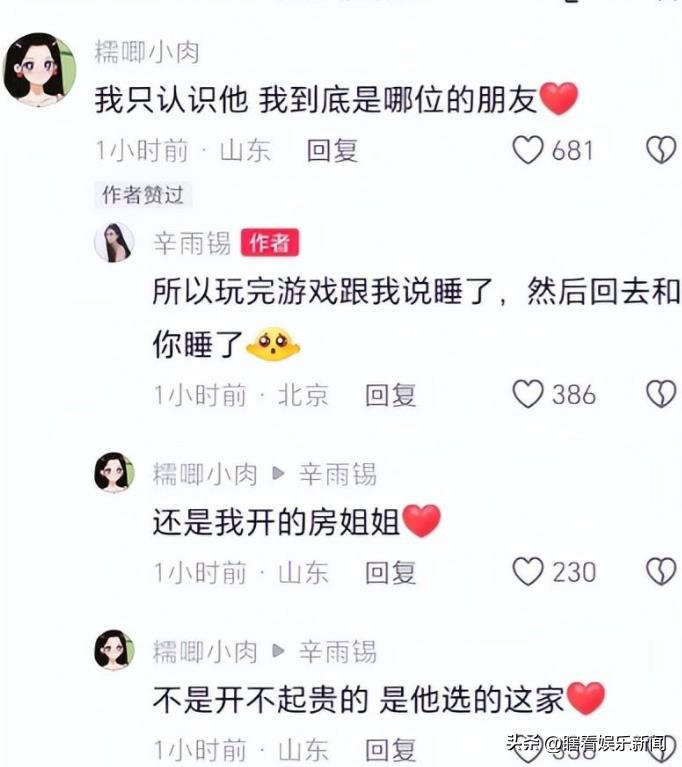The image size is (682, 767).
Task: Like the reply with 230 likes
Action: (528, 572)
